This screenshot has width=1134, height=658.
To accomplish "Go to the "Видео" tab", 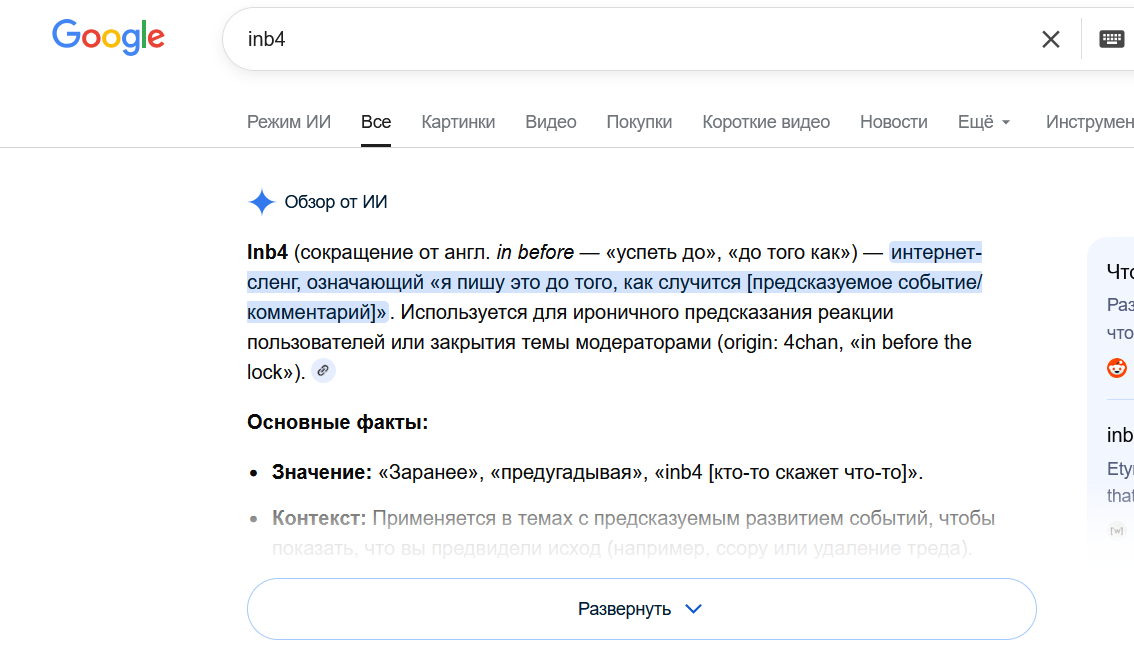I will click(x=551, y=122).
